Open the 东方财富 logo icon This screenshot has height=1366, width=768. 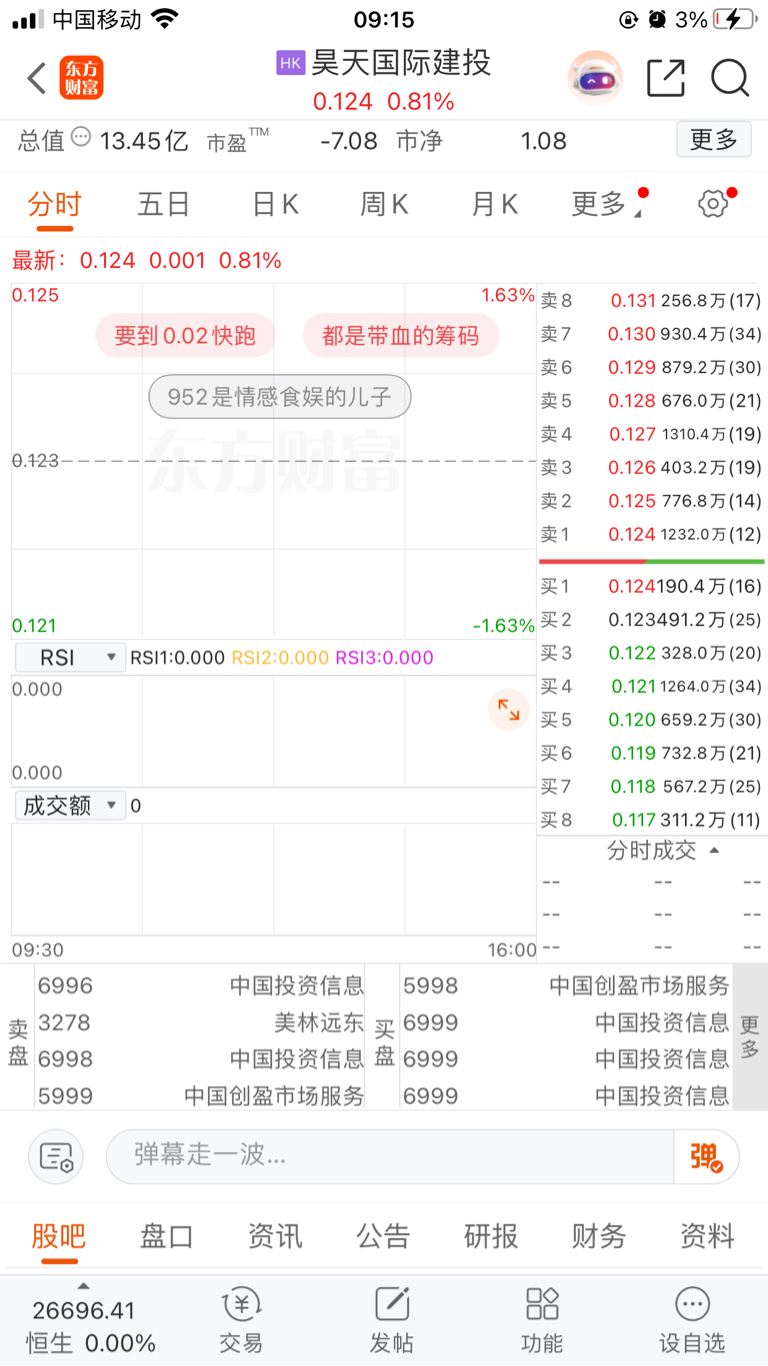tap(81, 78)
